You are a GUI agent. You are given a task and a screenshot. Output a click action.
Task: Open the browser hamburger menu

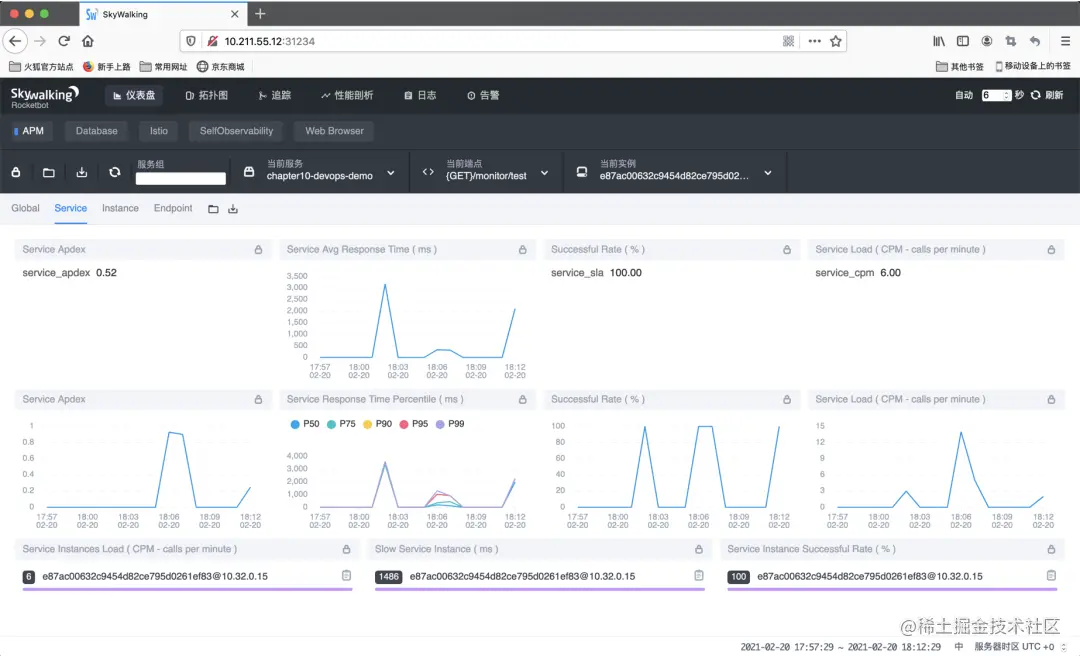pos(1065,41)
